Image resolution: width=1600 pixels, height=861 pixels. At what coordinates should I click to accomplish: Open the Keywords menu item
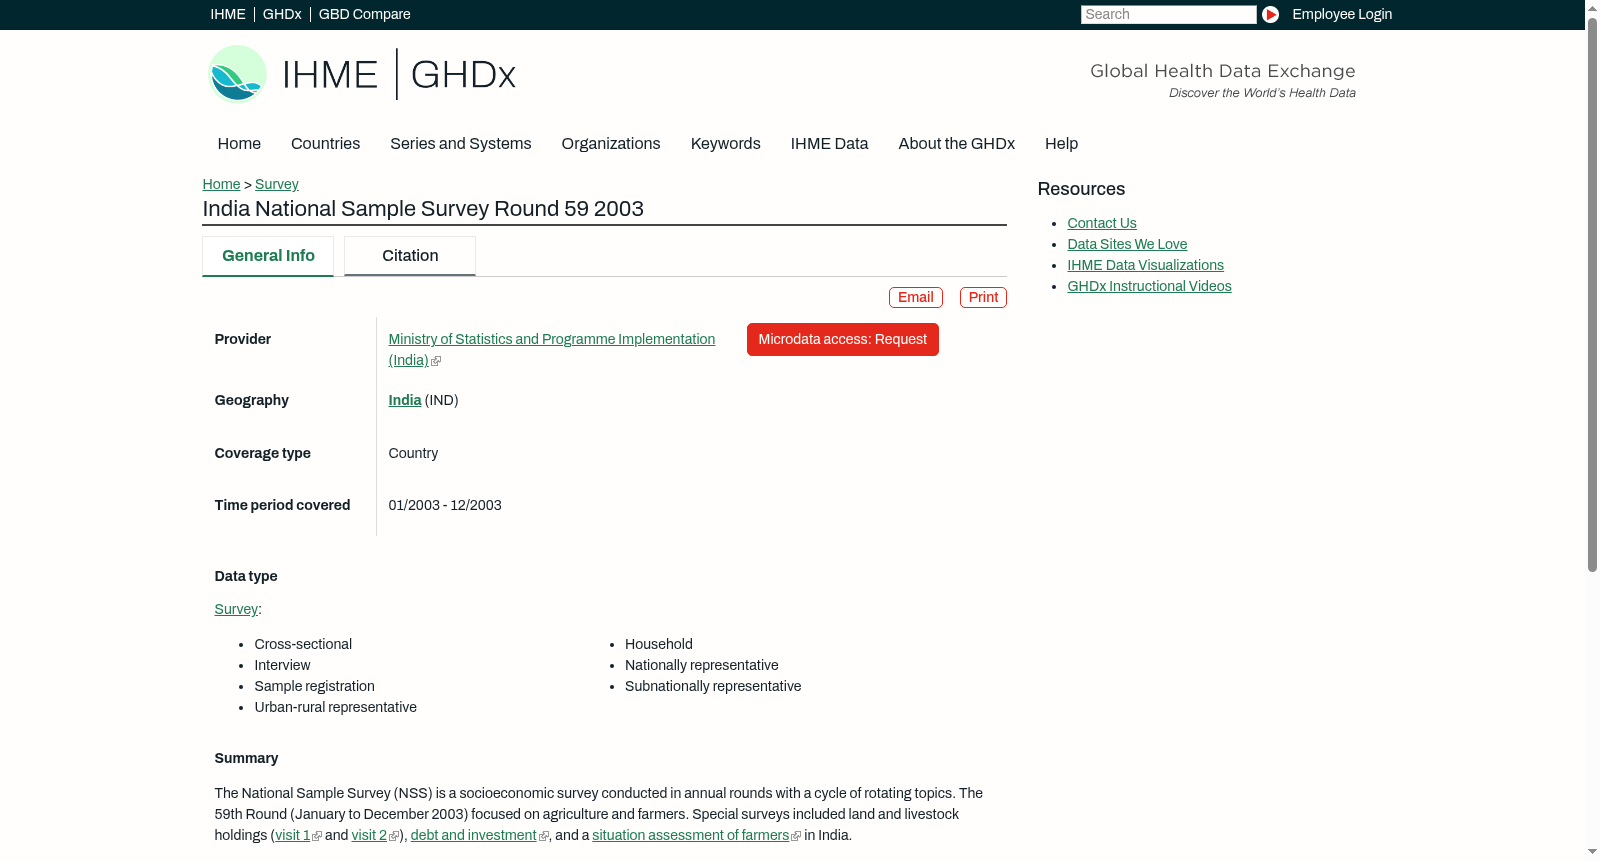point(726,144)
